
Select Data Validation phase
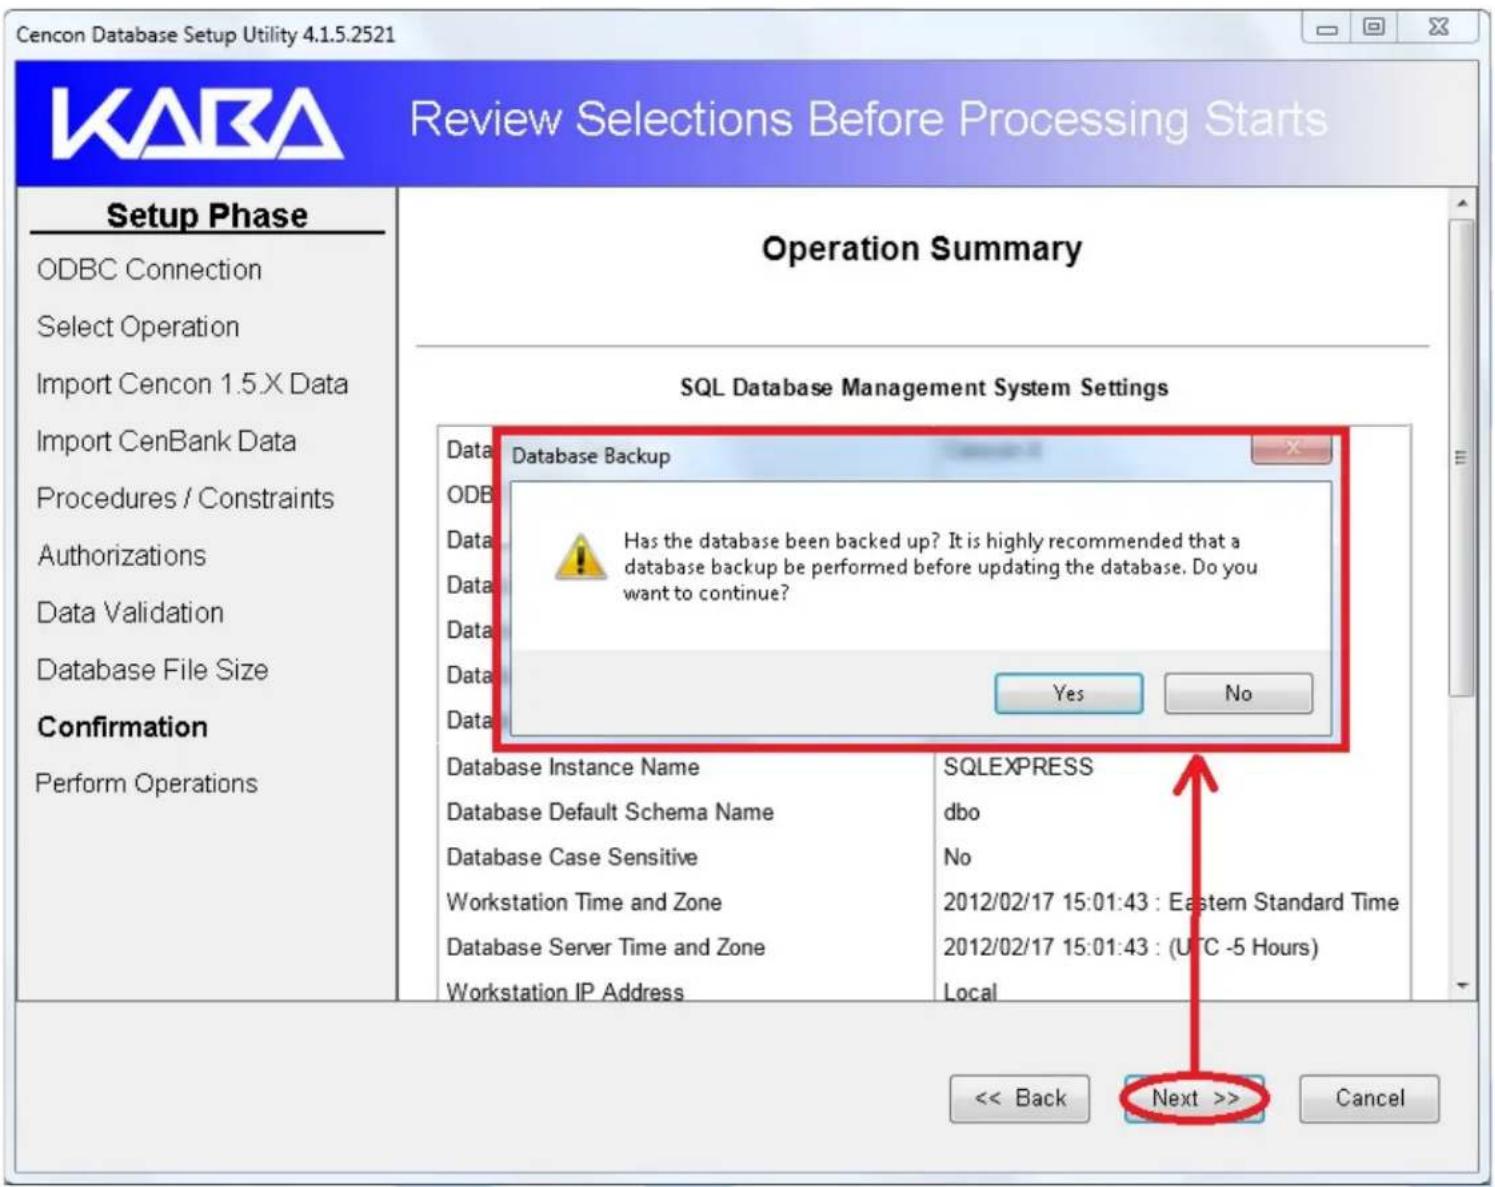click(130, 612)
